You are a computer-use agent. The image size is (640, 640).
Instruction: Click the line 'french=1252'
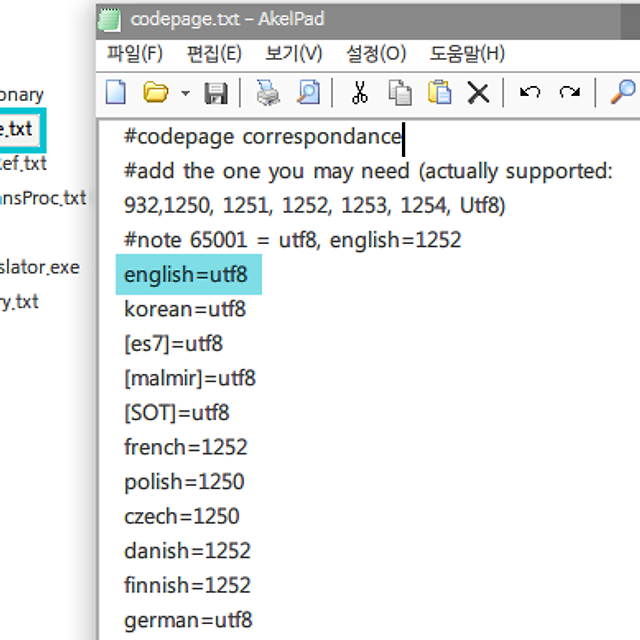tap(186, 447)
